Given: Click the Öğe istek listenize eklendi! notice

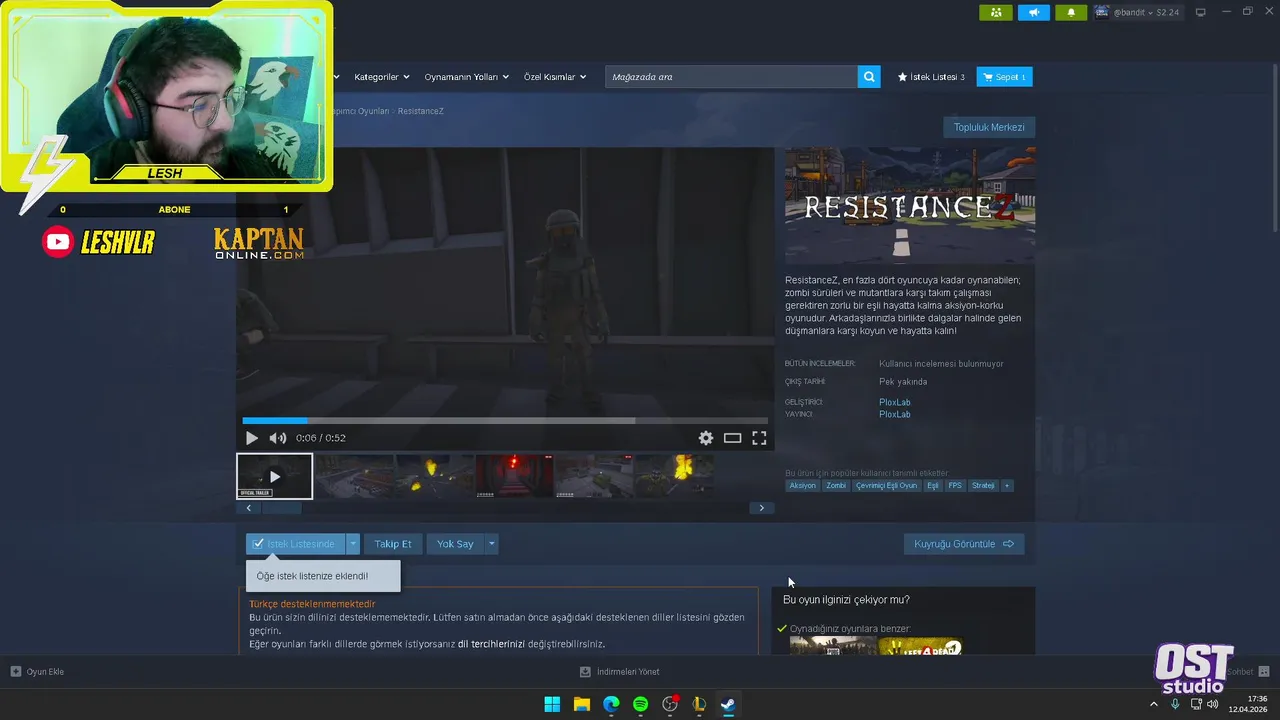Looking at the screenshot, I should 323,576.
